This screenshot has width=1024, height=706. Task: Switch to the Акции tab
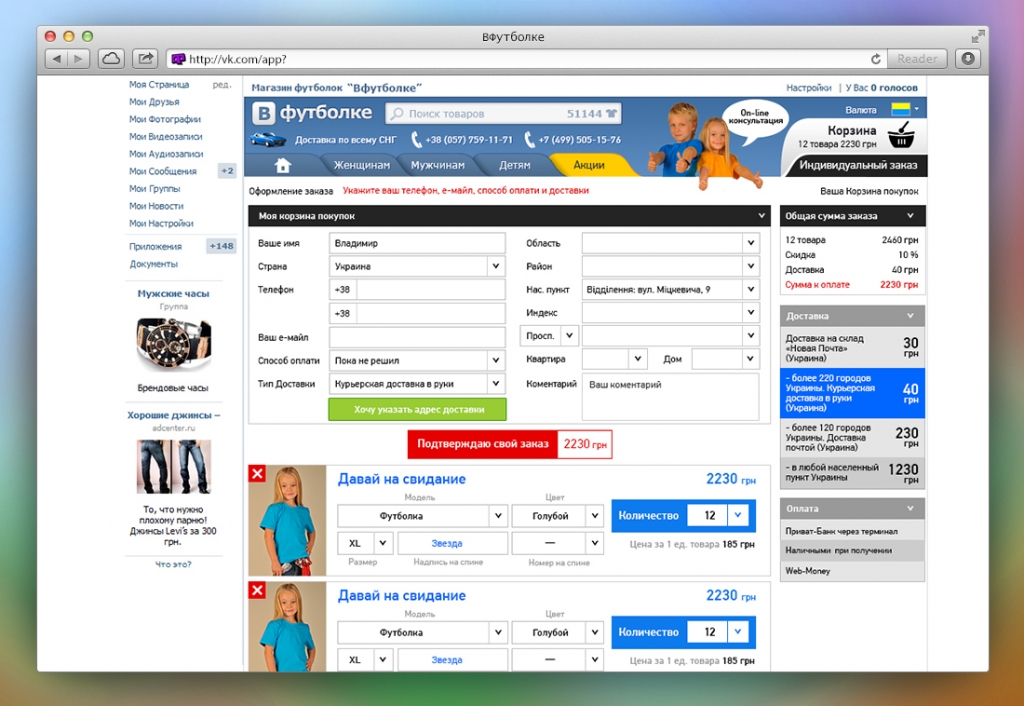589,165
